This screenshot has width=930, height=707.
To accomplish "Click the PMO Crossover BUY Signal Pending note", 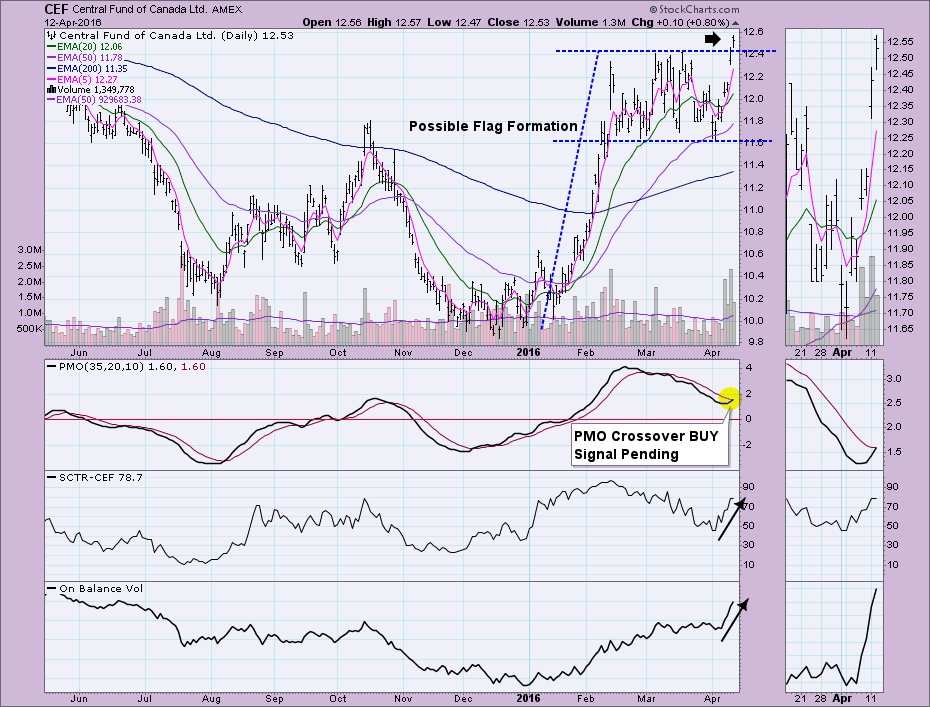I will point(649,445).
